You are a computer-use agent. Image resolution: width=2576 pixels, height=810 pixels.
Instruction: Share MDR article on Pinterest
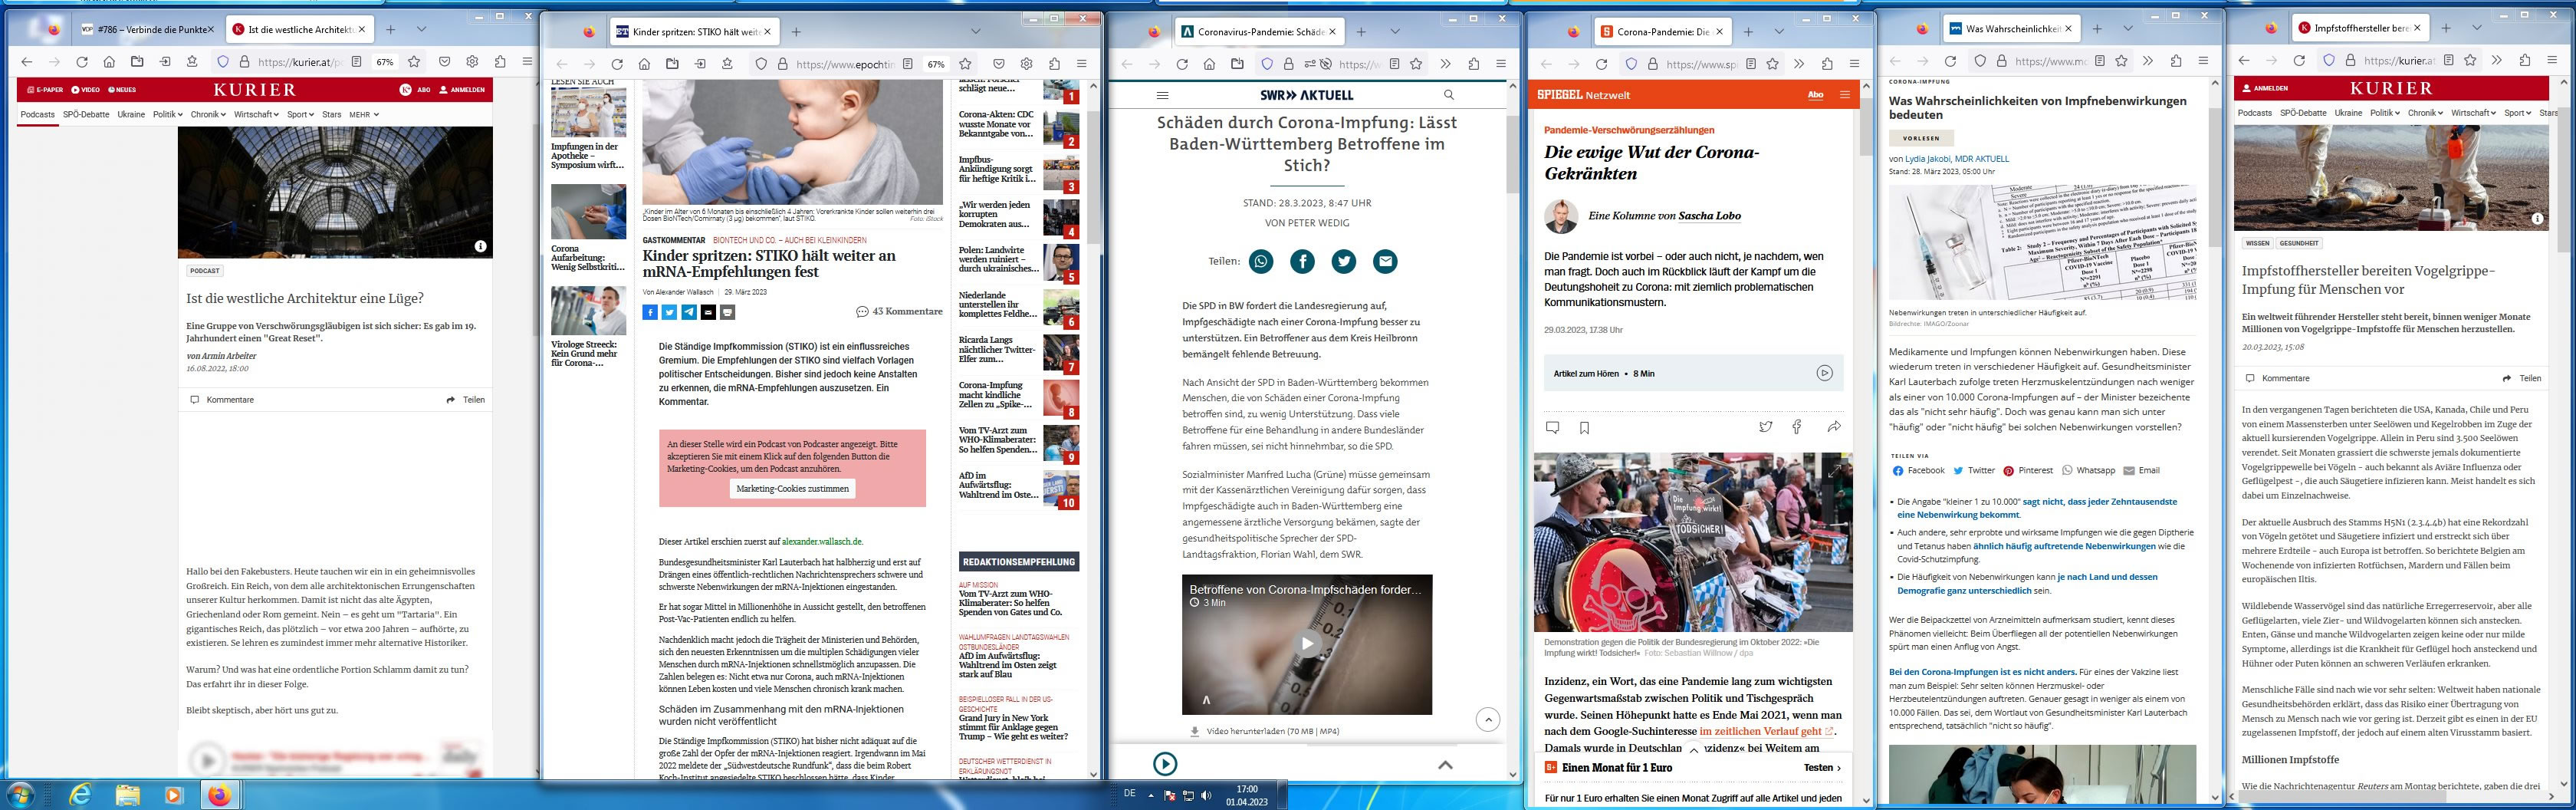(x=2028, y=471)
